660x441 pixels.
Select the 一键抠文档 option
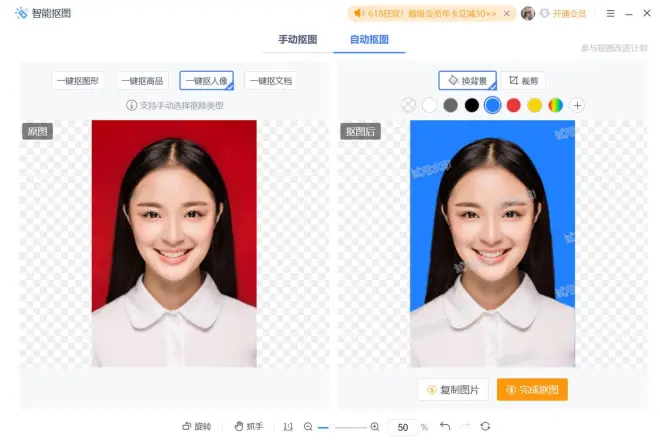pyautogui.click(x=271, y=81)
